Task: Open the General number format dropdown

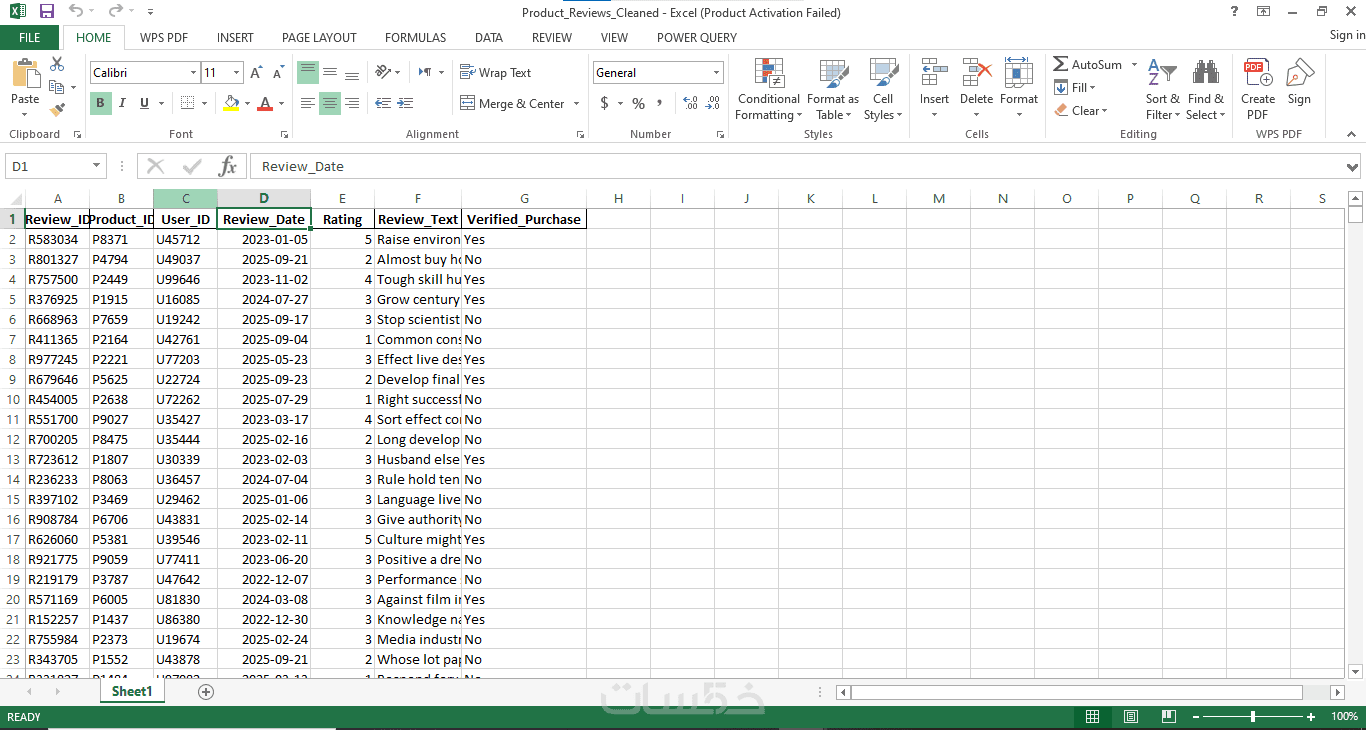Action: pos(716,73)
